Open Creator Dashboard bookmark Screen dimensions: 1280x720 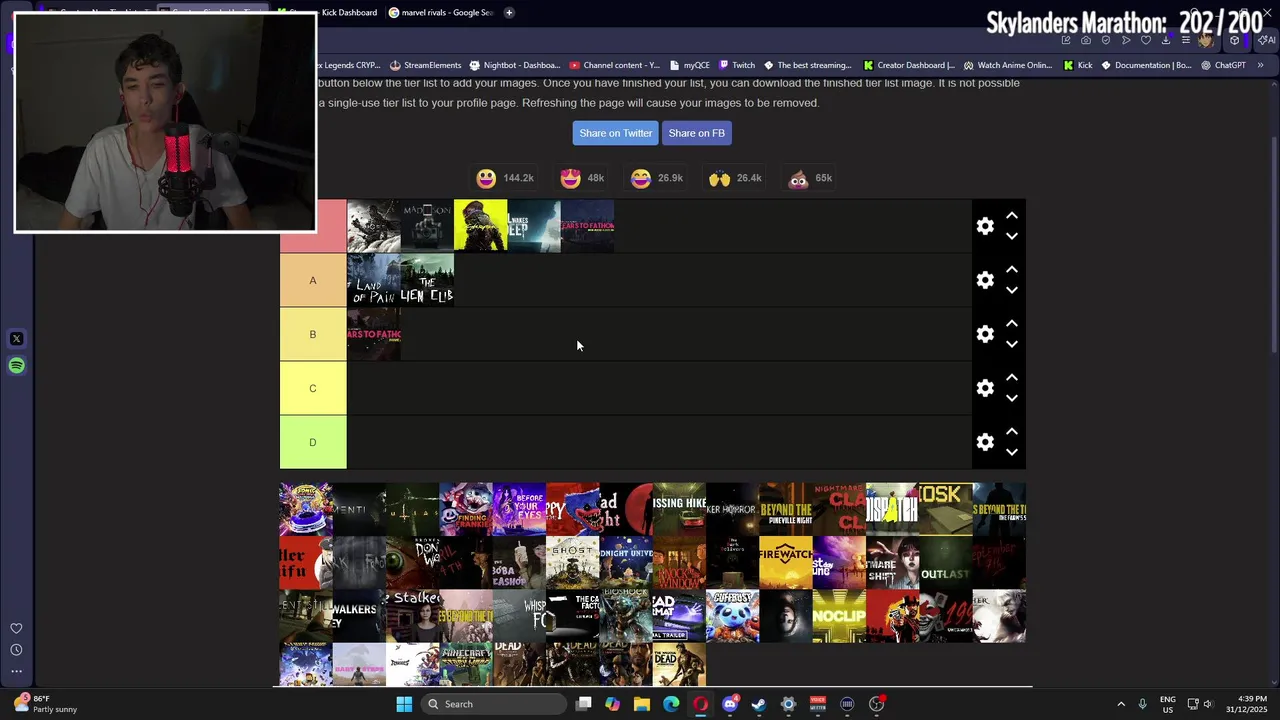(908, 65)
